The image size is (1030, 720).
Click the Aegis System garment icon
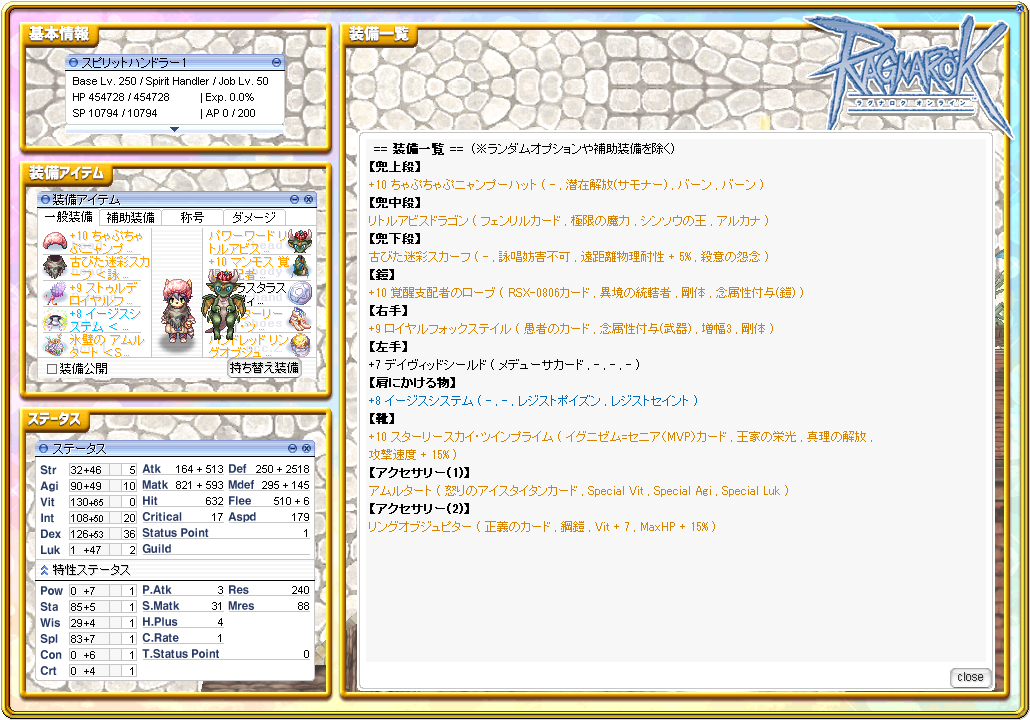tap(55, 320)
